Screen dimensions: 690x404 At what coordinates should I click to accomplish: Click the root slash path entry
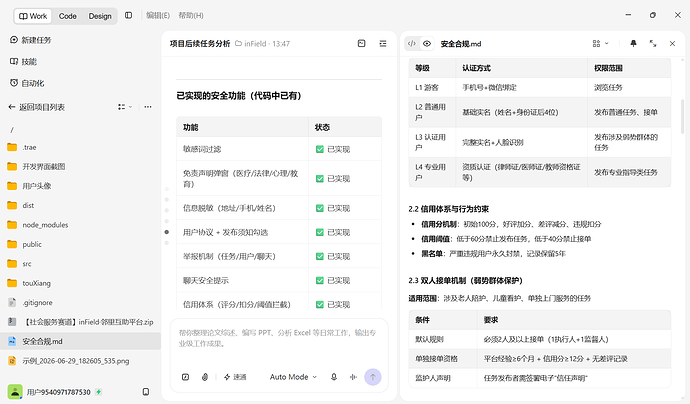point(12,130)
